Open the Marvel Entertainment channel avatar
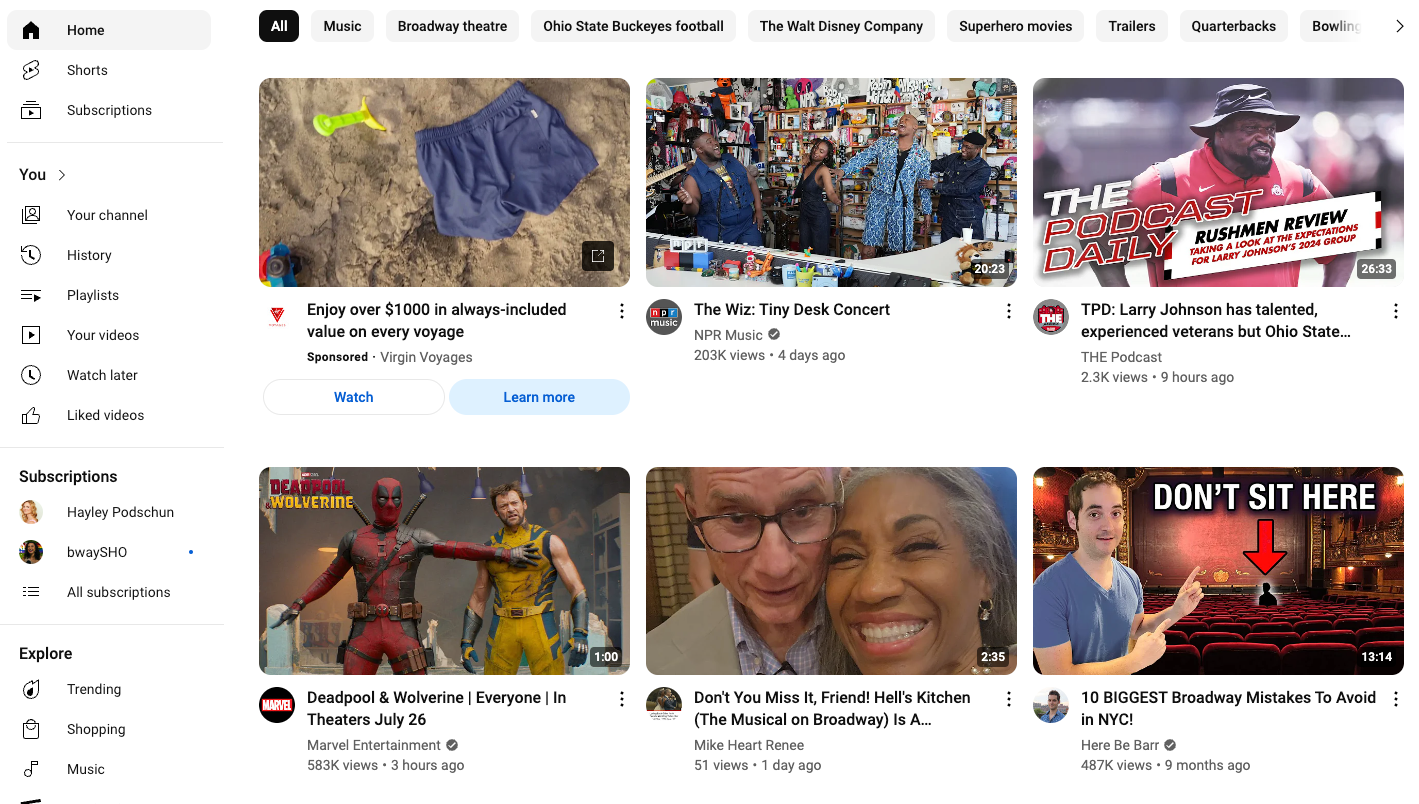This screenshot has height=804, width=1419. (277, 705)
